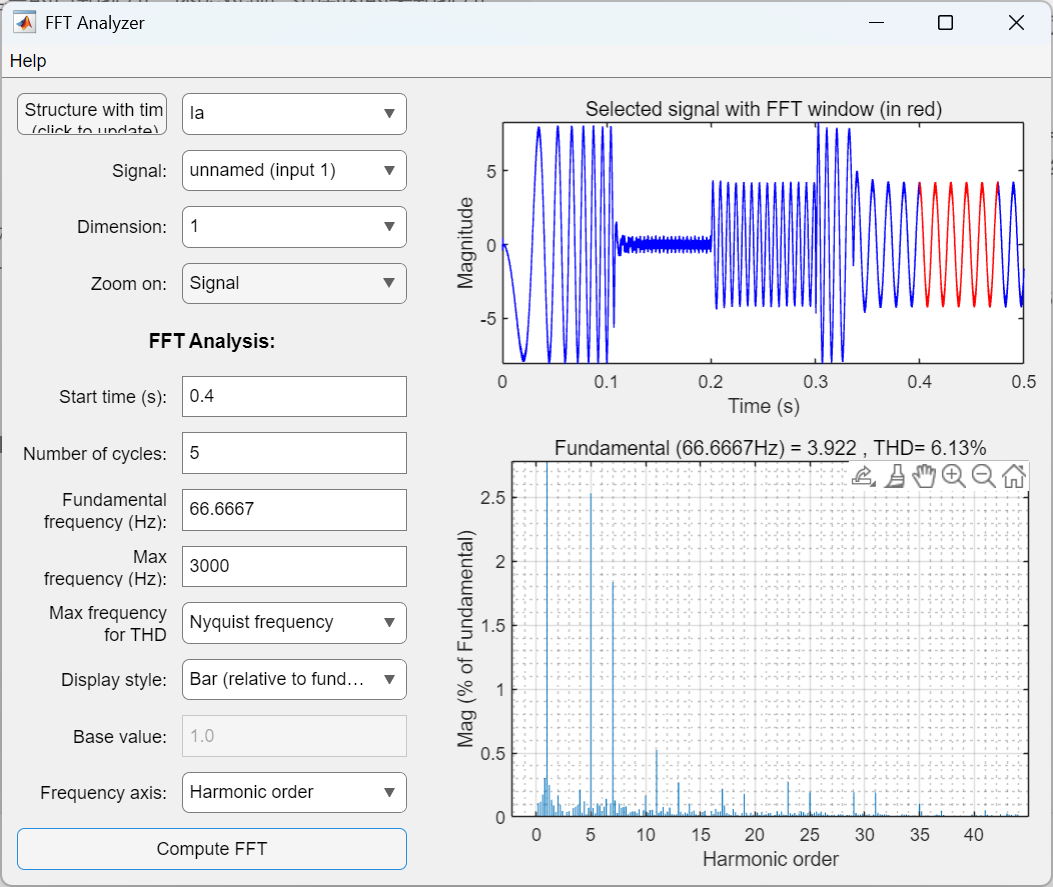Click the 'Time (s)' axis label
This screenshot has height=887, width=1053.
tap(764, 406)
